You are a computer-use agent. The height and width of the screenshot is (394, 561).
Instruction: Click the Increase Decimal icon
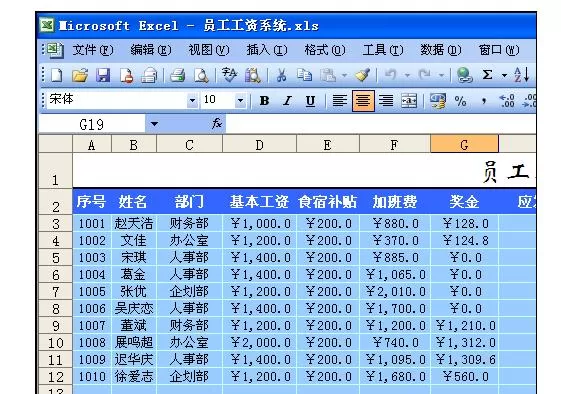coord(507,101)
